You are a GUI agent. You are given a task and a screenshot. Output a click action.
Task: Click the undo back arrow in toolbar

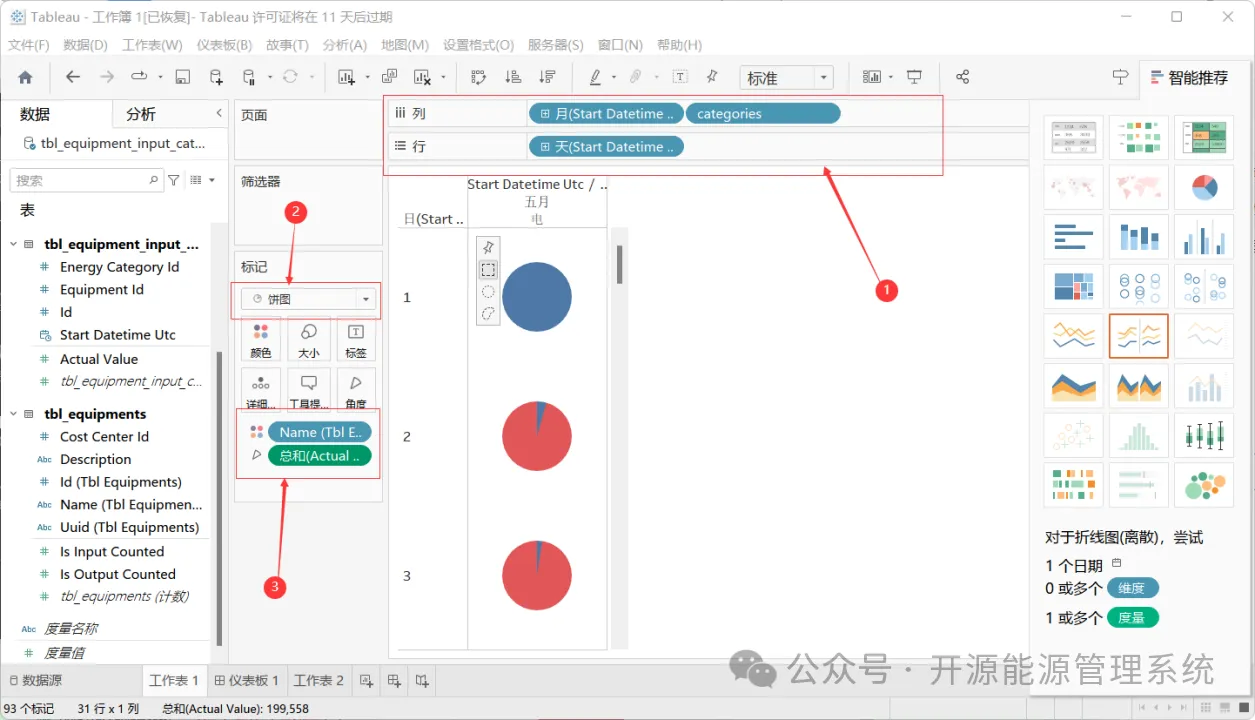click(x=72, y=77)
